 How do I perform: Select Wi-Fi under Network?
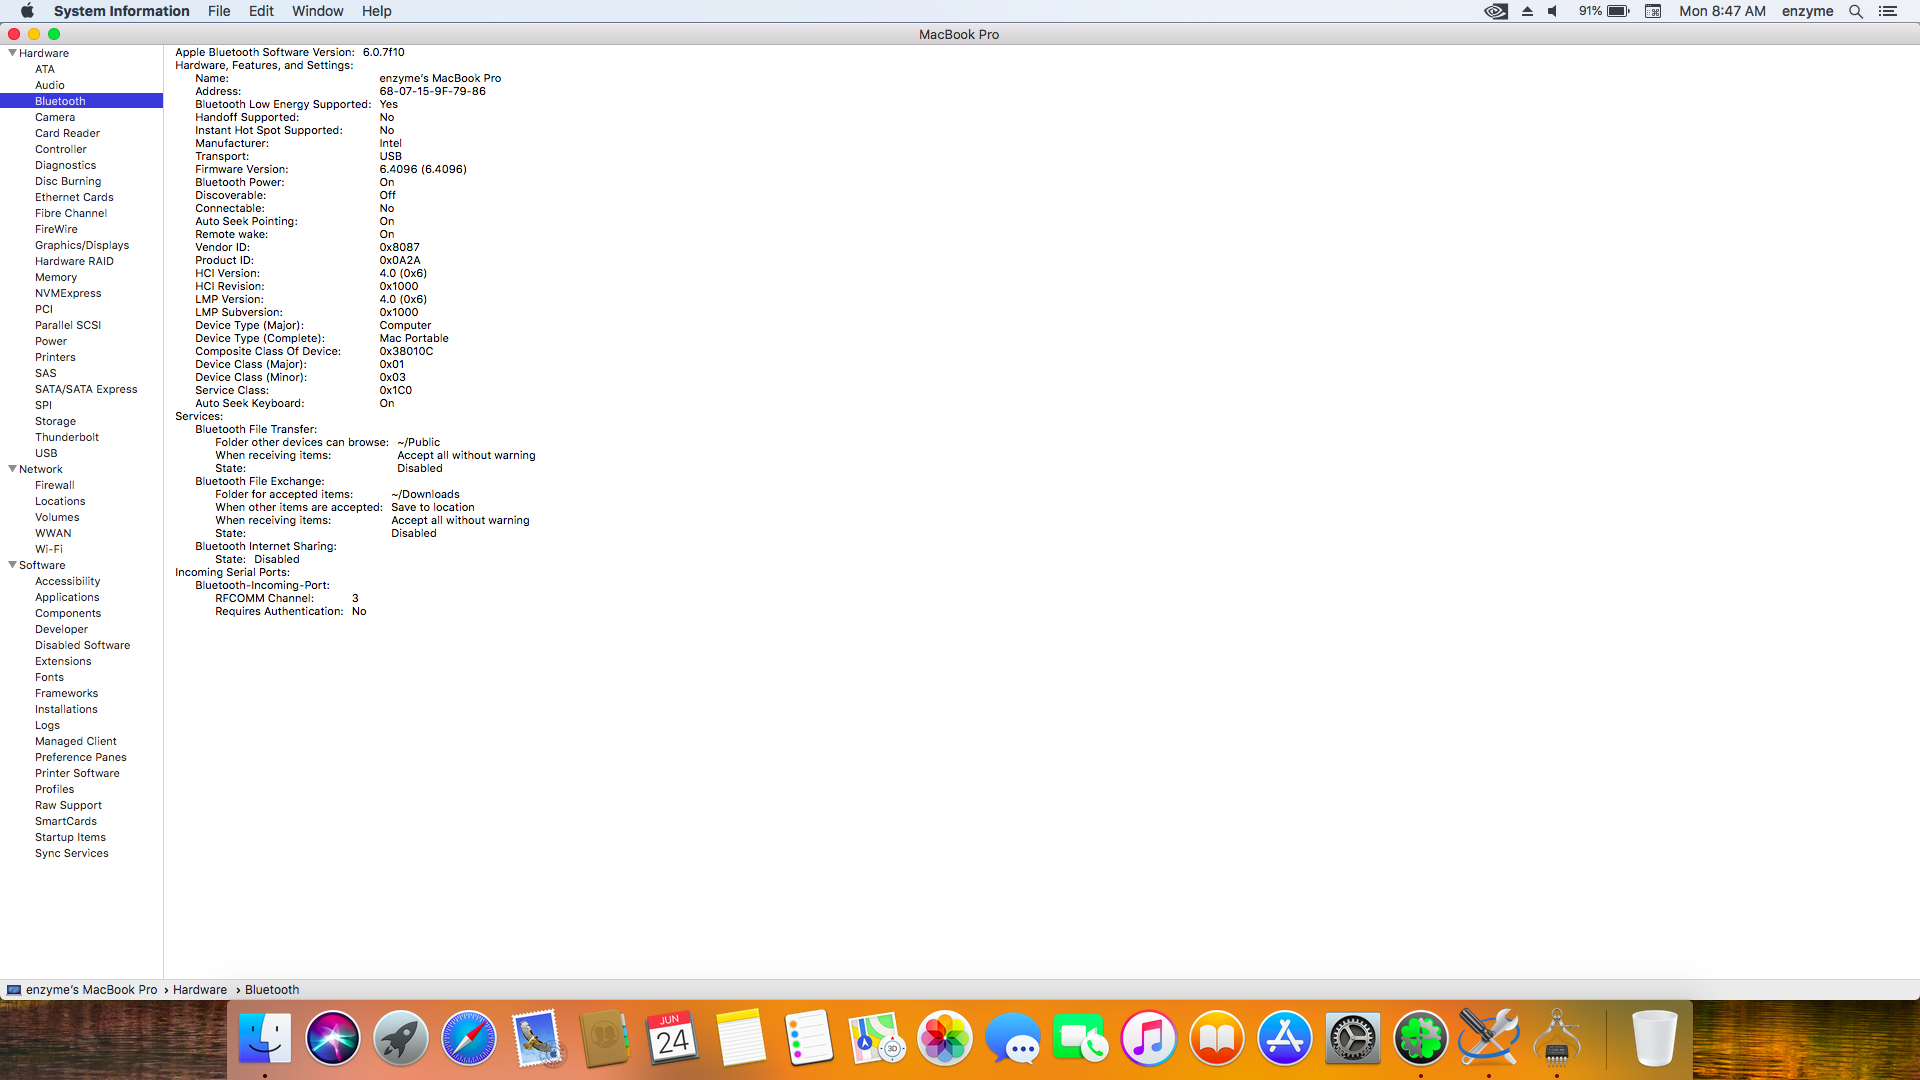(x=49, y=549)
